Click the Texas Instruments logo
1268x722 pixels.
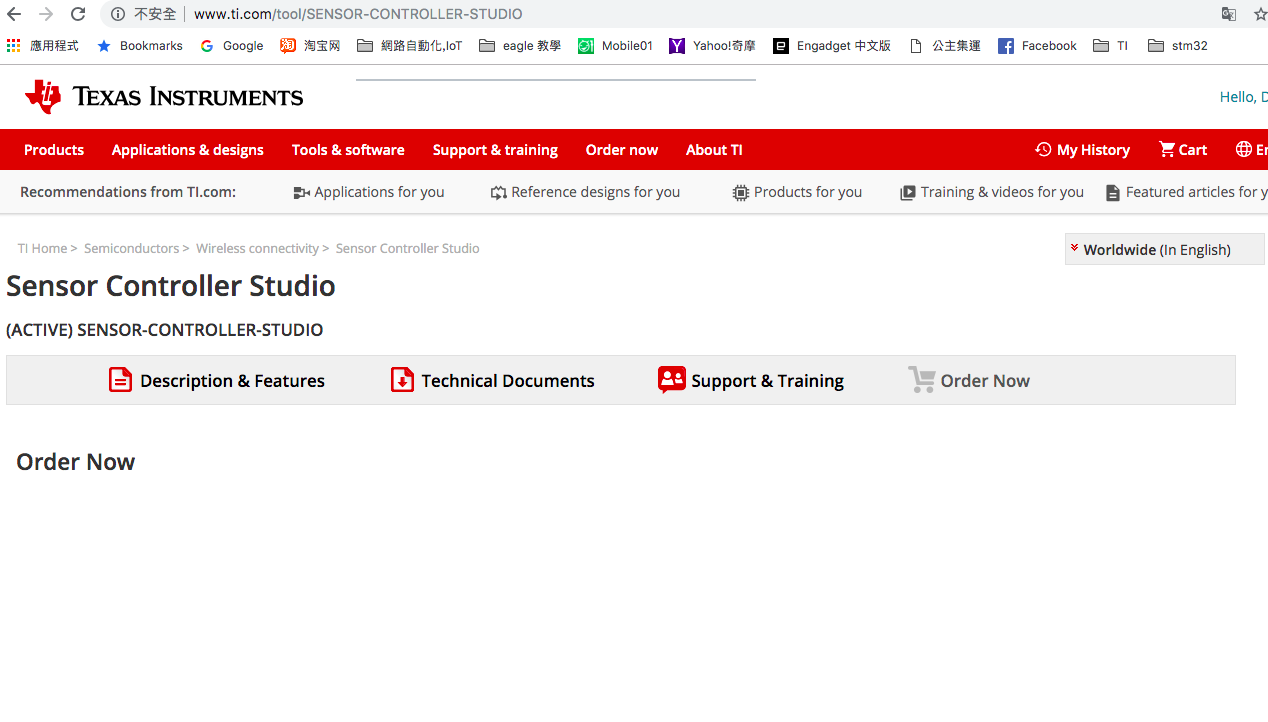(164, 97)
